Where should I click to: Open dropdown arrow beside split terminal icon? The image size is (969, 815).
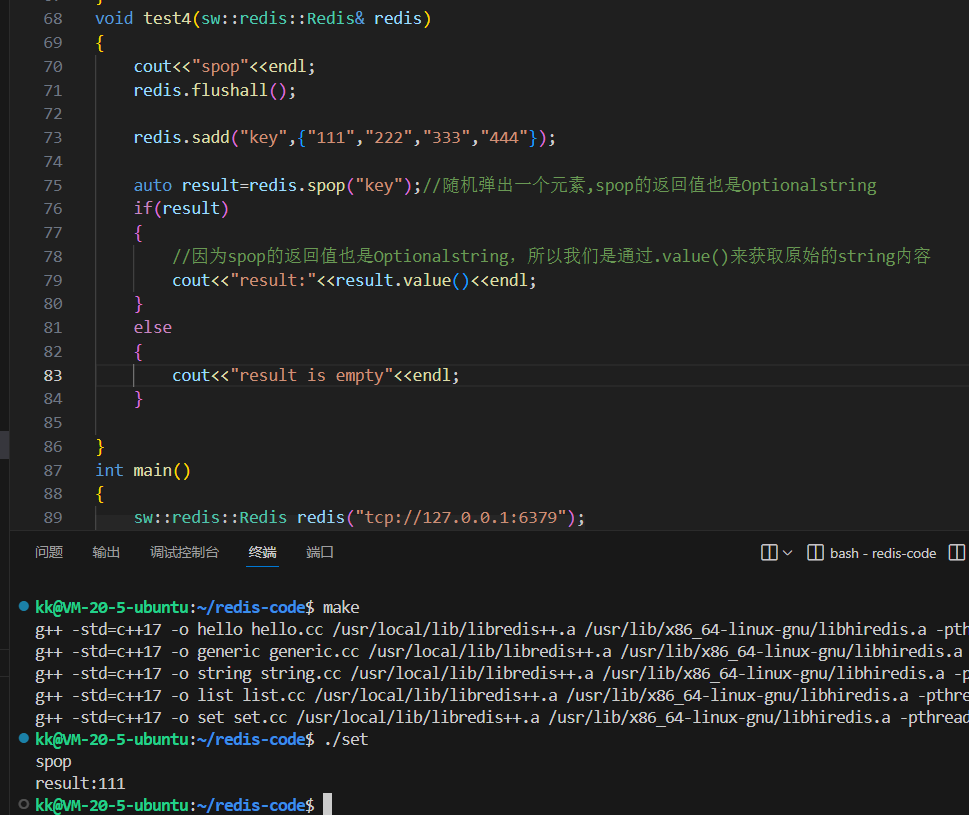coord(787,553)
